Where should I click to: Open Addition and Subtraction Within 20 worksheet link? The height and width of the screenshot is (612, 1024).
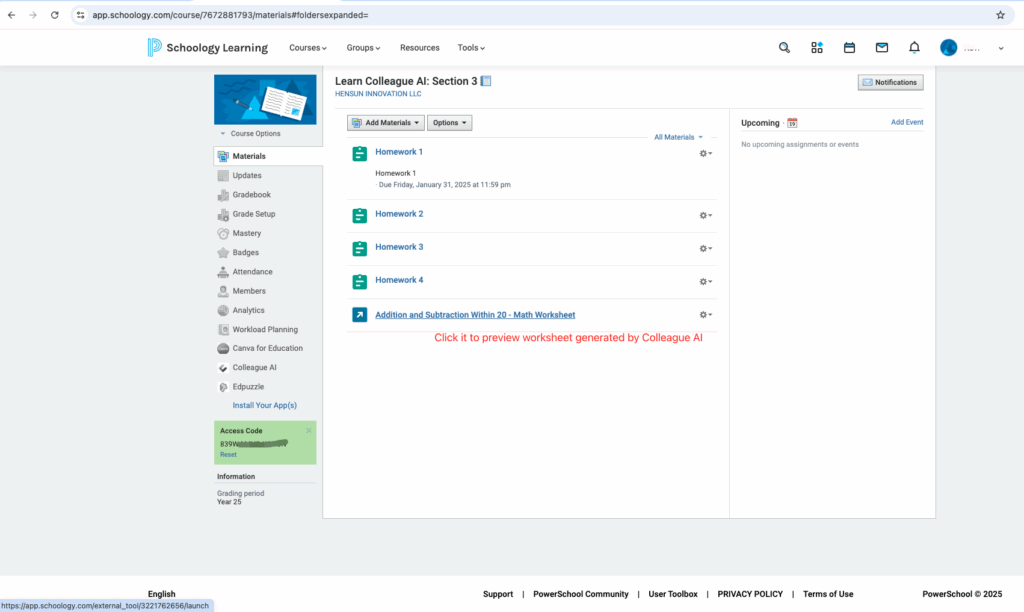pyautogui.click(x=474, y=315)
